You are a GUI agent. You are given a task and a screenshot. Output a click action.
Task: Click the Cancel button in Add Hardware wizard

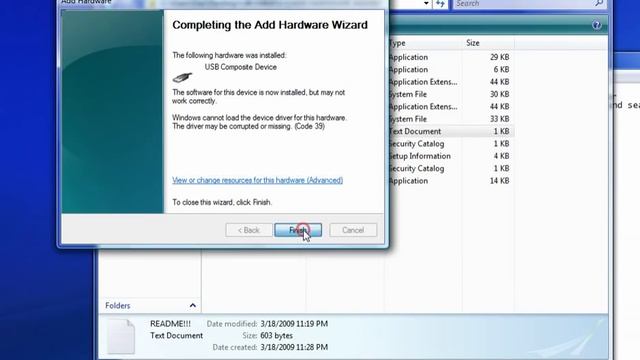[353, 230]
